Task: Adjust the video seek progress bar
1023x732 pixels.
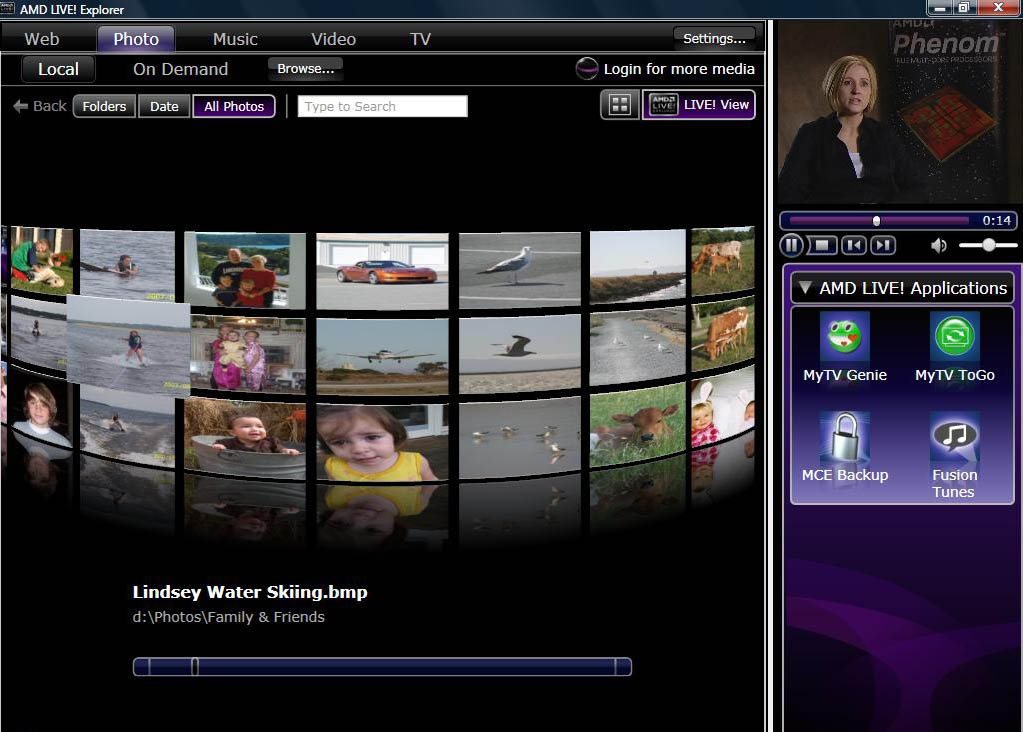Action: pos(879,221)
